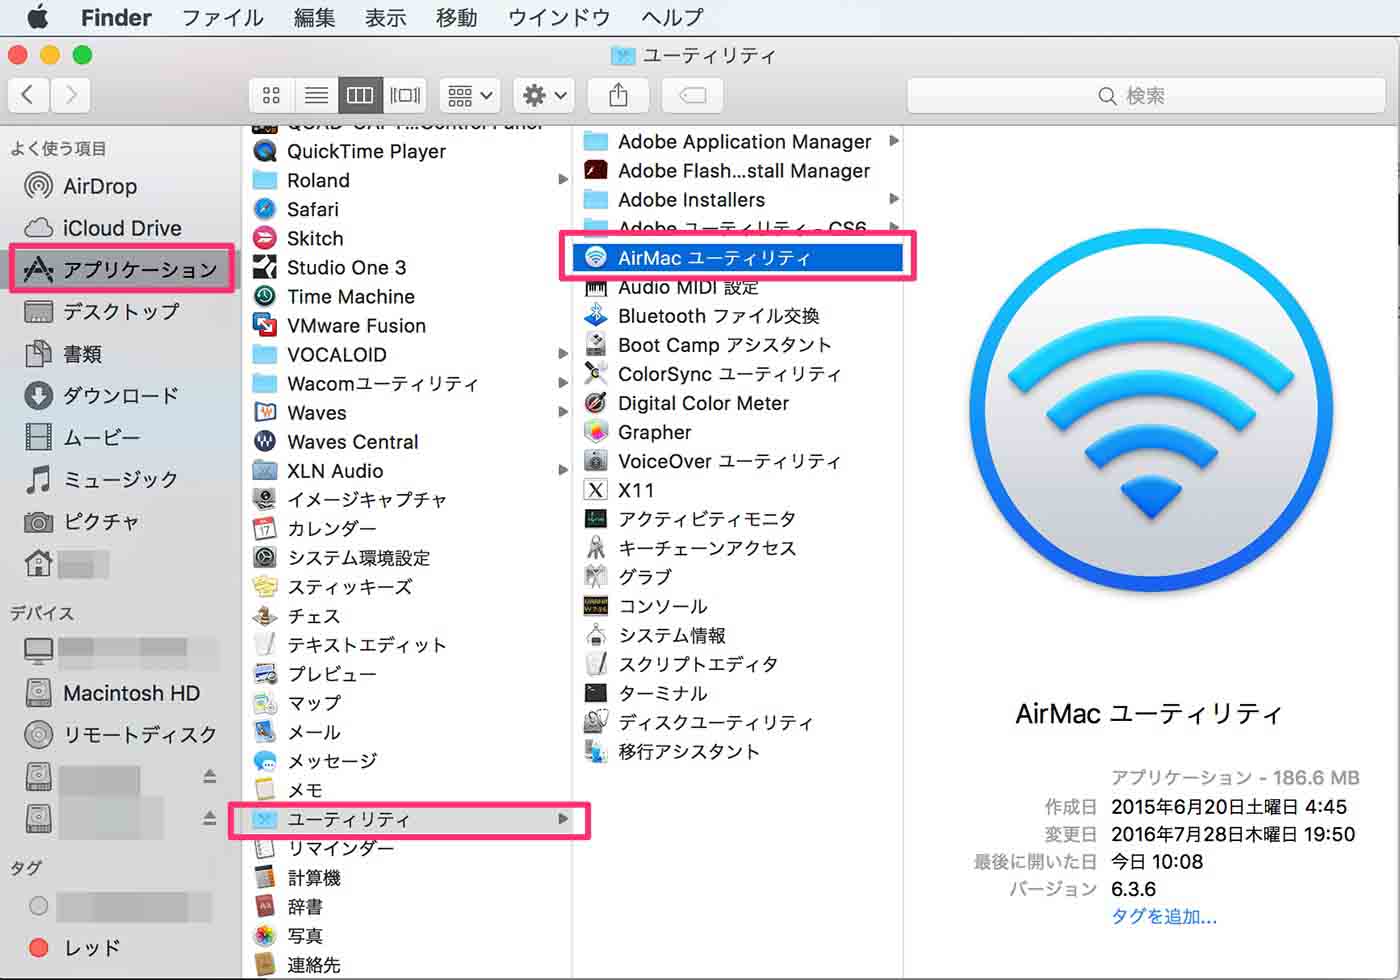Open the ファイル menu
The image size is (1400, 980).
tap(222, 17)
